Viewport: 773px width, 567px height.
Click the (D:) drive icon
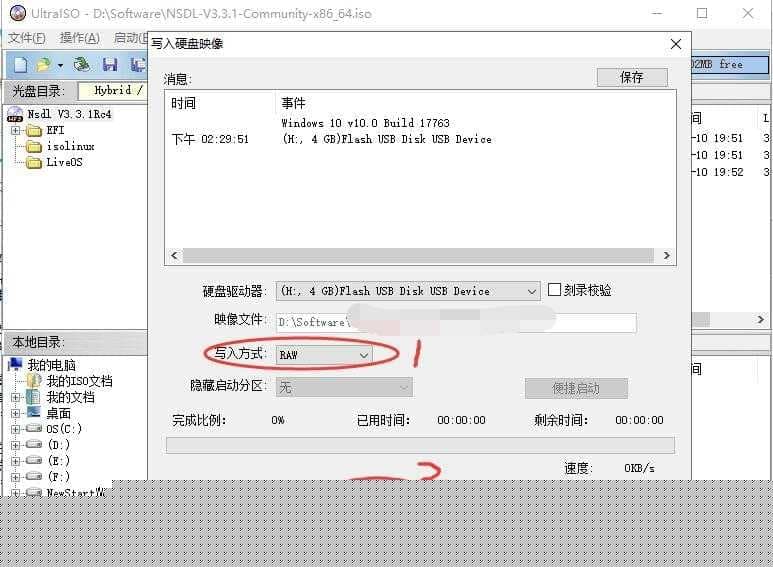[x=34, y=444]
